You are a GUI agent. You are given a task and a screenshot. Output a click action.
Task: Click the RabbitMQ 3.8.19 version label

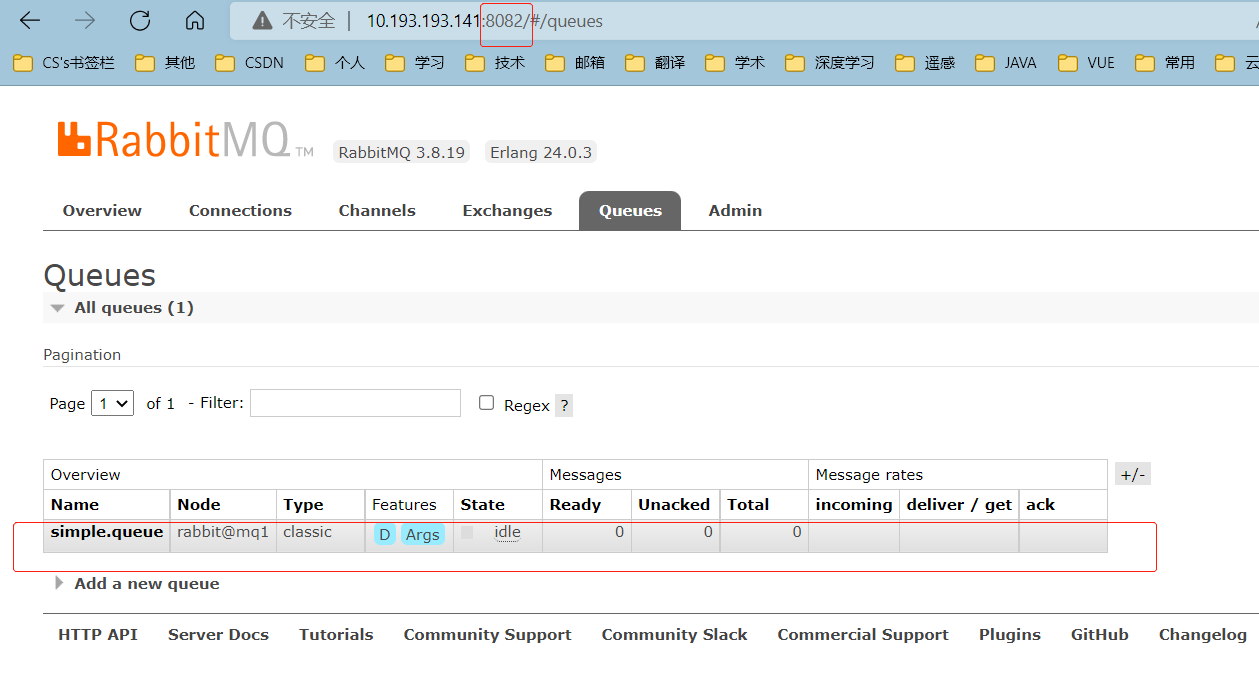click(x=401, y=152)
